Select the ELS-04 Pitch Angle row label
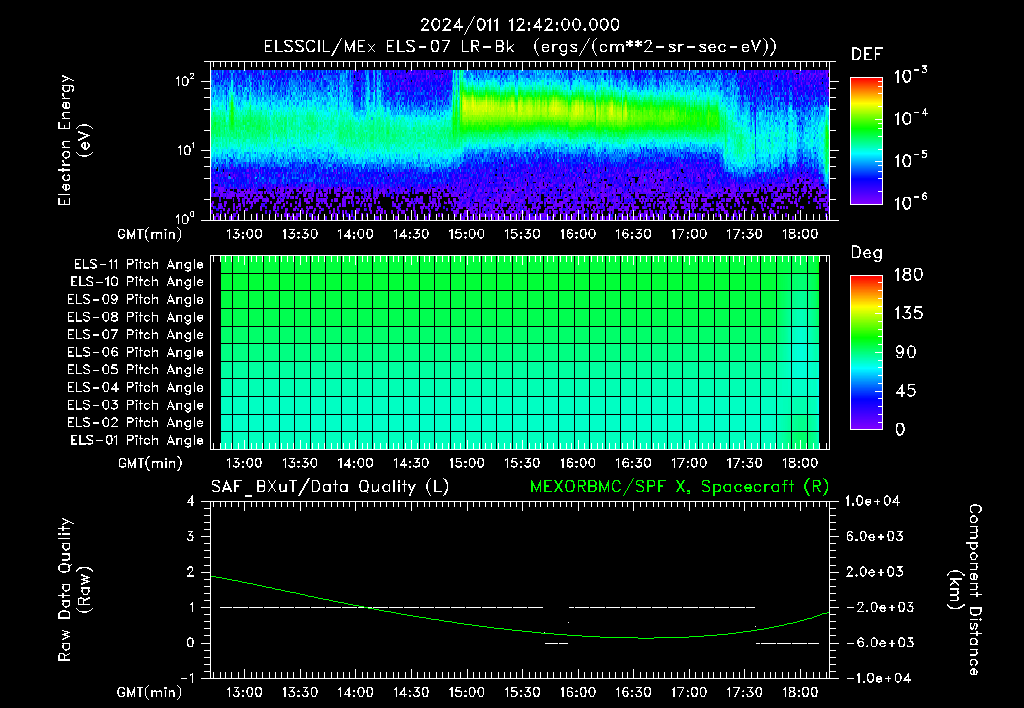Screen dimensions: 1024x708 coord(135,387)
